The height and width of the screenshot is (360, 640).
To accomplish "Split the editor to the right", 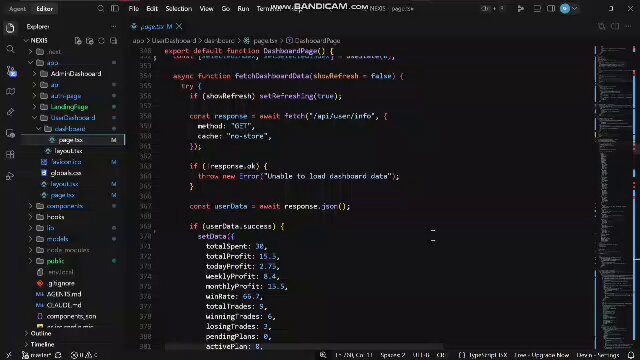I will (x=615, y=27).
